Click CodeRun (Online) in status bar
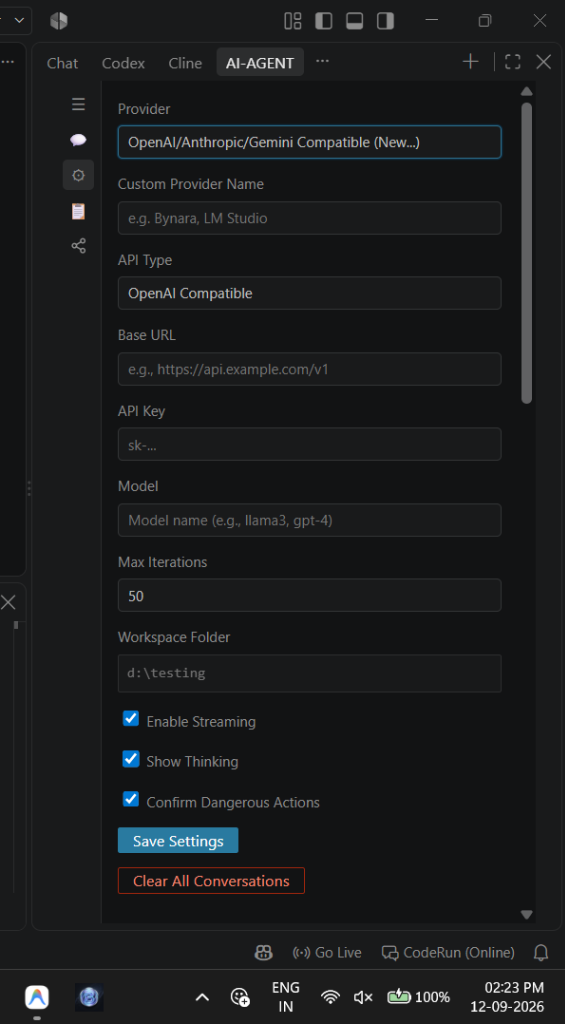Image resolution: width=565 pixels, height=1024 pixels. [448, 953]
